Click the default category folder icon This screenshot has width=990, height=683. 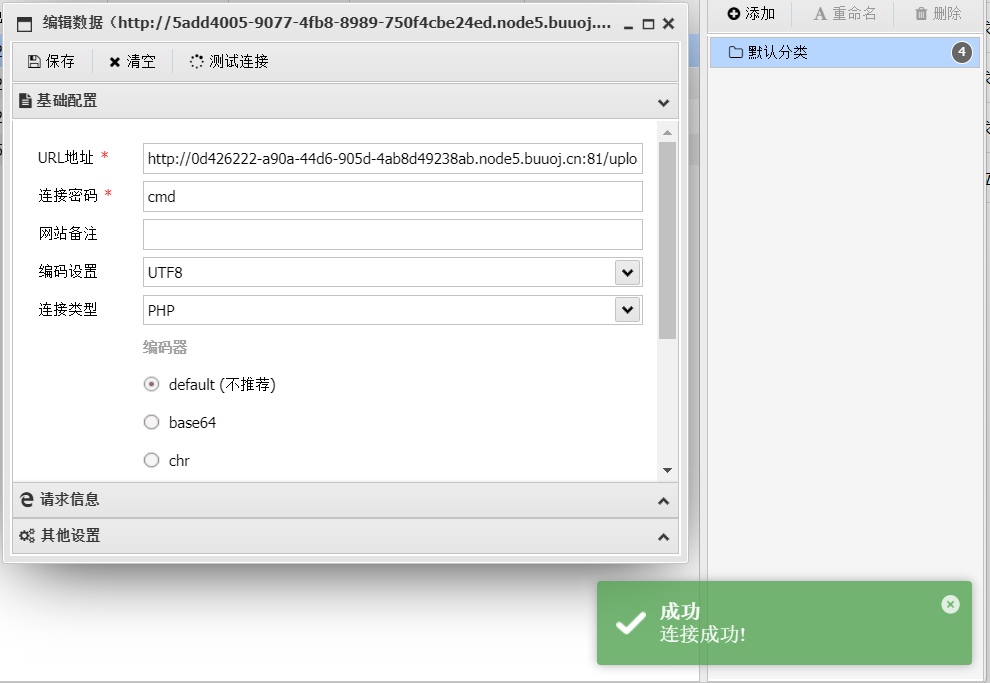(736, 53)
